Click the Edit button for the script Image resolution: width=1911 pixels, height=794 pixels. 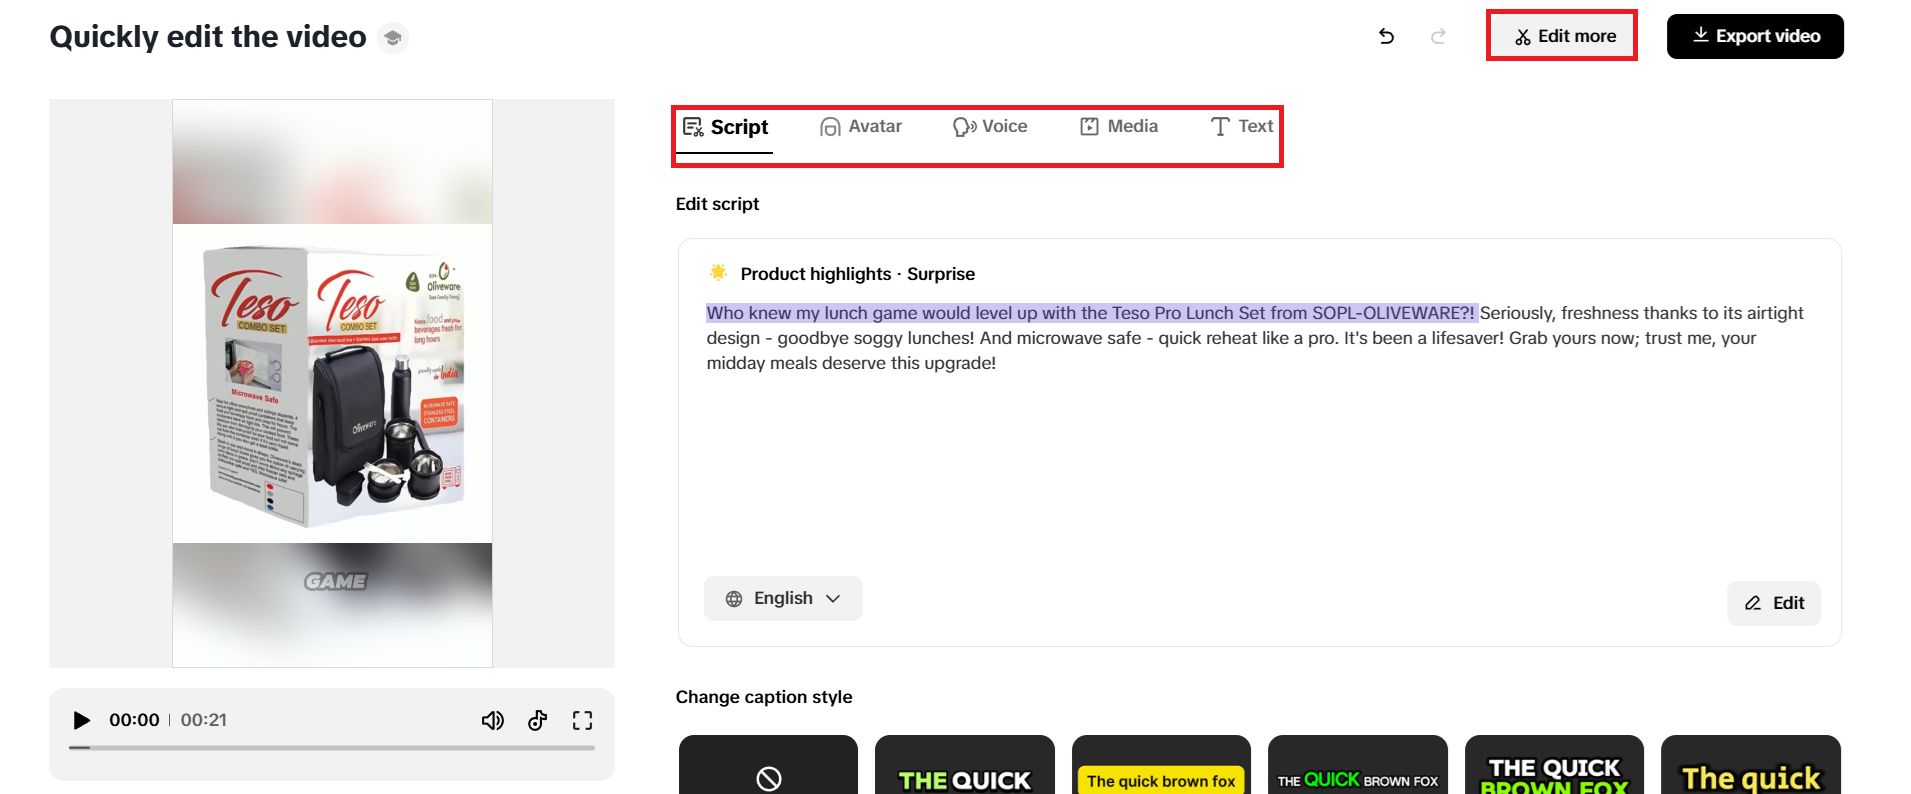[1774, 603]
